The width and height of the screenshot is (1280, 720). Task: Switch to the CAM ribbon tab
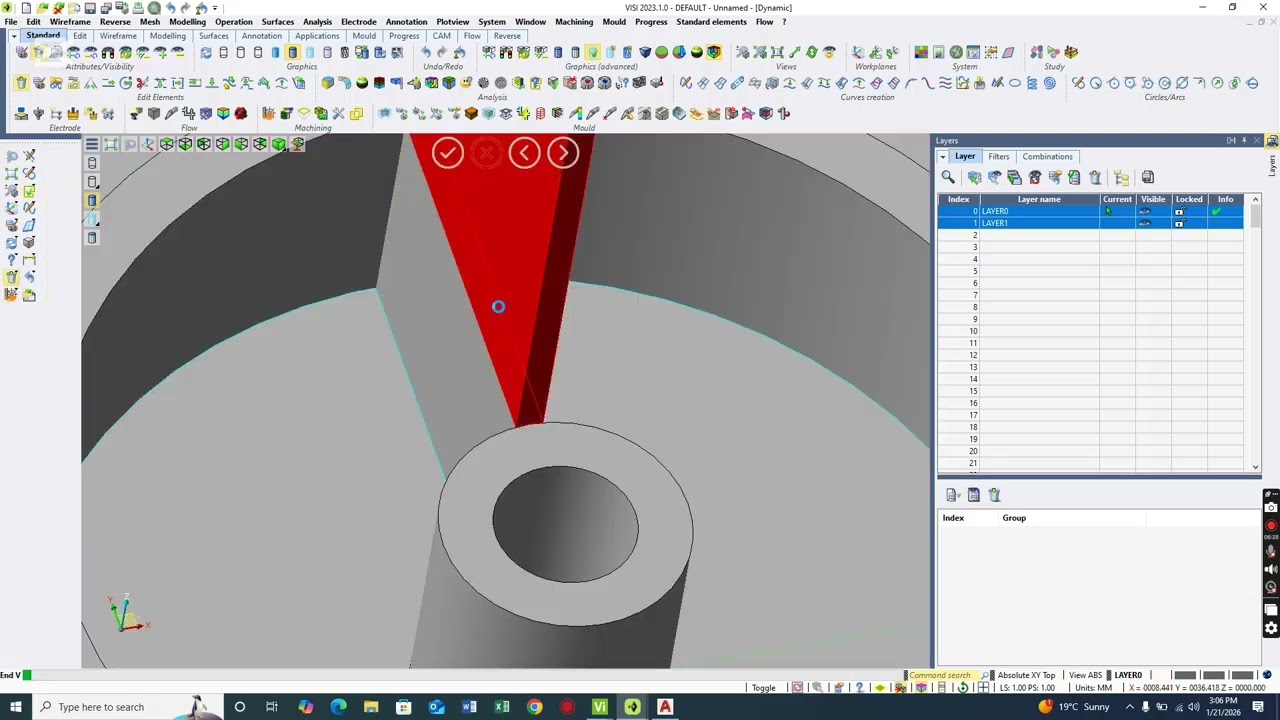pyautogui.click(x=441, y=36)
